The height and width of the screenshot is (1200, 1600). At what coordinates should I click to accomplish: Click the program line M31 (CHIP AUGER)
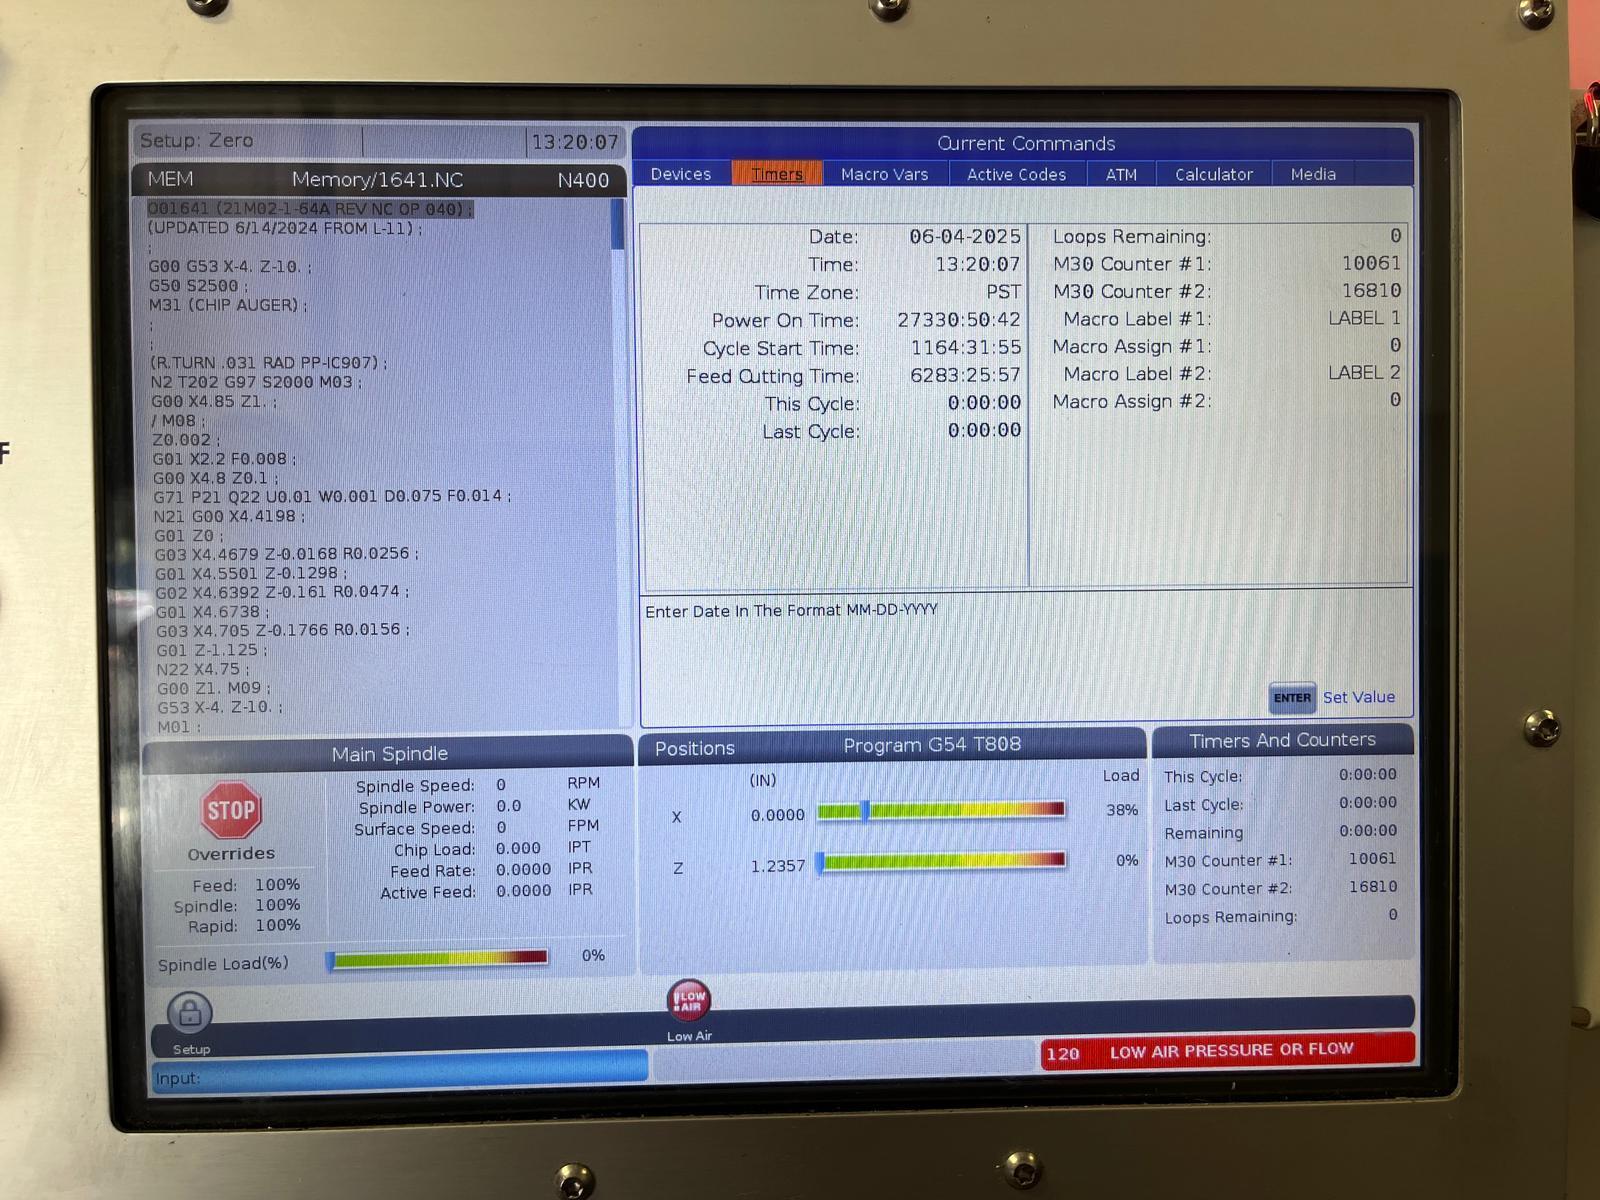[228, 305]
